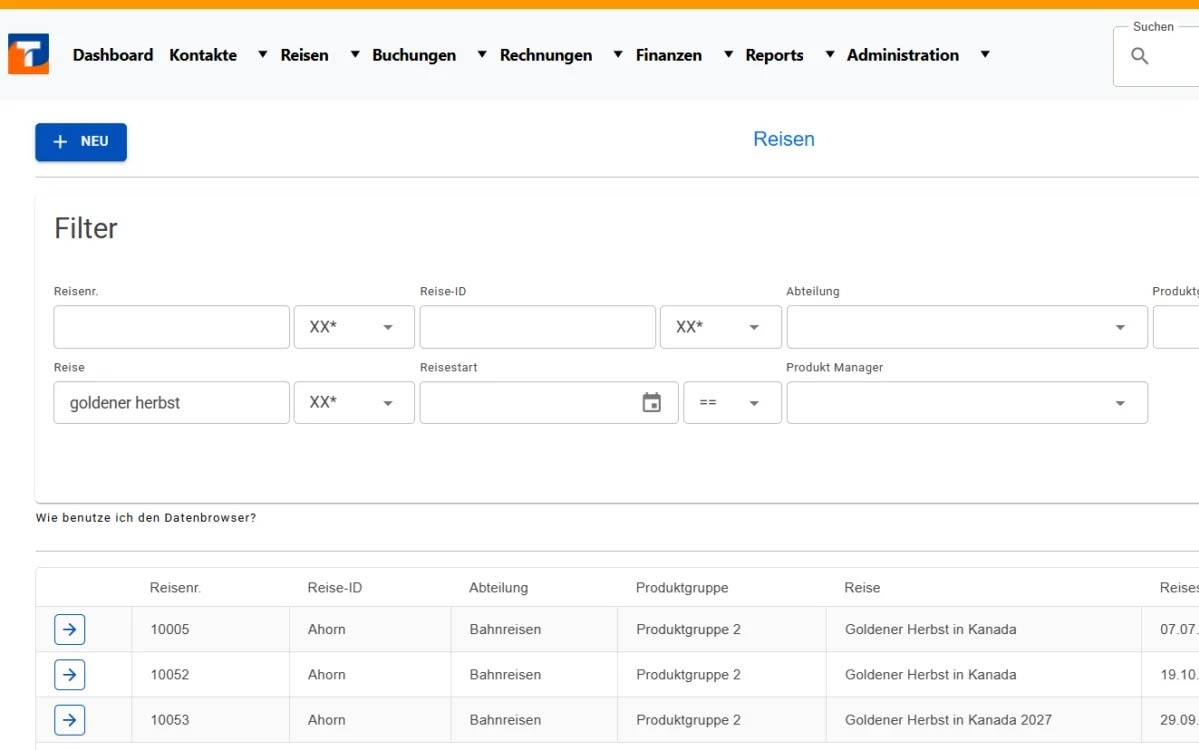Screen dimensions: 1199x750
Task: Expand the Abteilung dropdown
Action: tap(1120, 327)
